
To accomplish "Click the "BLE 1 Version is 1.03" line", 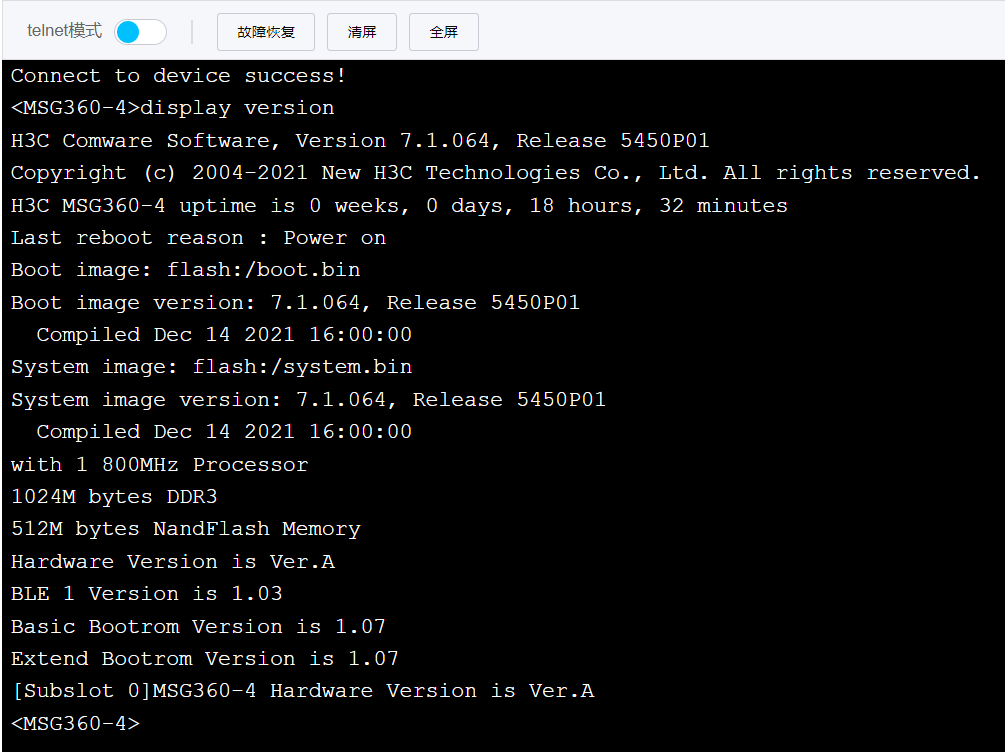I will click(x=146, y=594).
